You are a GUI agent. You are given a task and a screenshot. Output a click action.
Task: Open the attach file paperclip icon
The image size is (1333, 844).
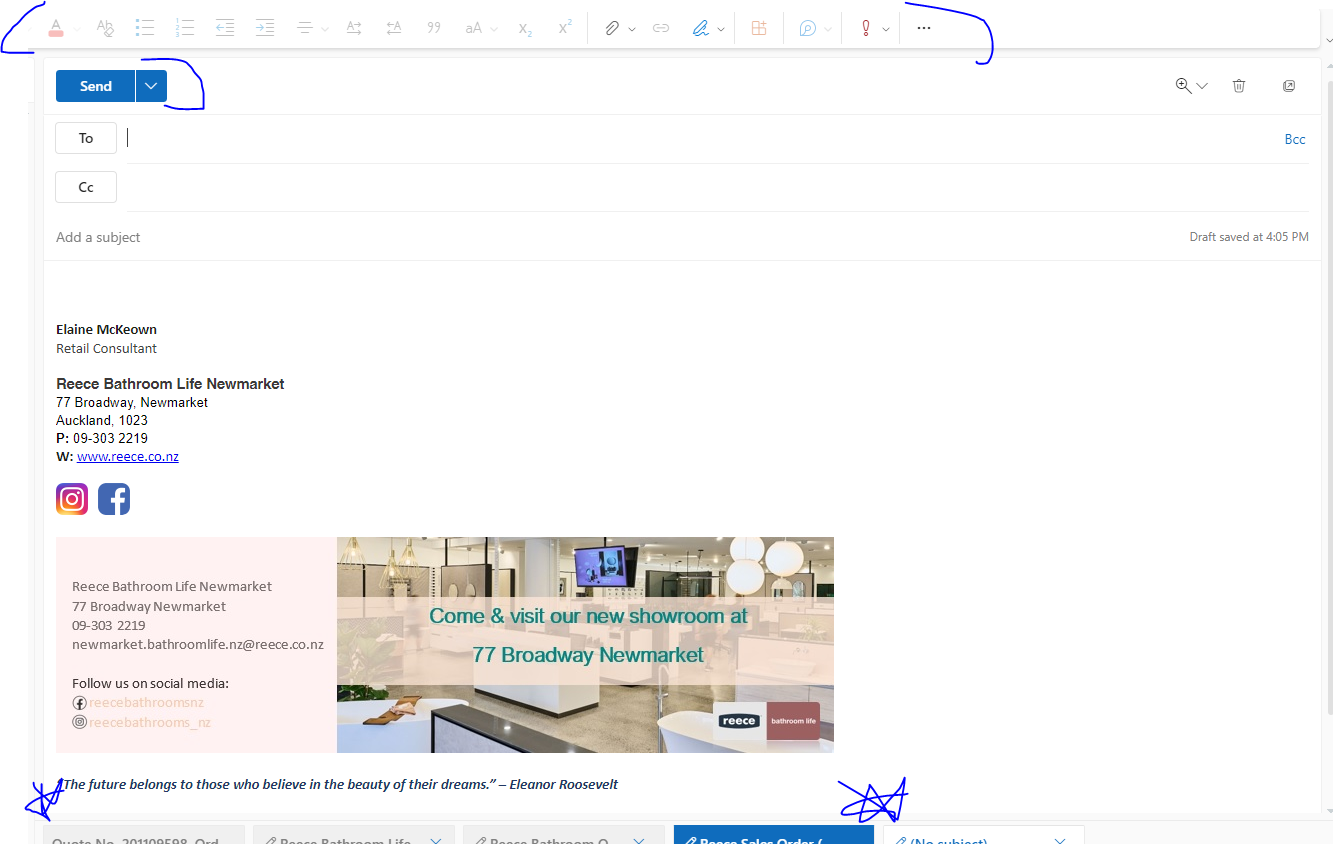[613, 28]
